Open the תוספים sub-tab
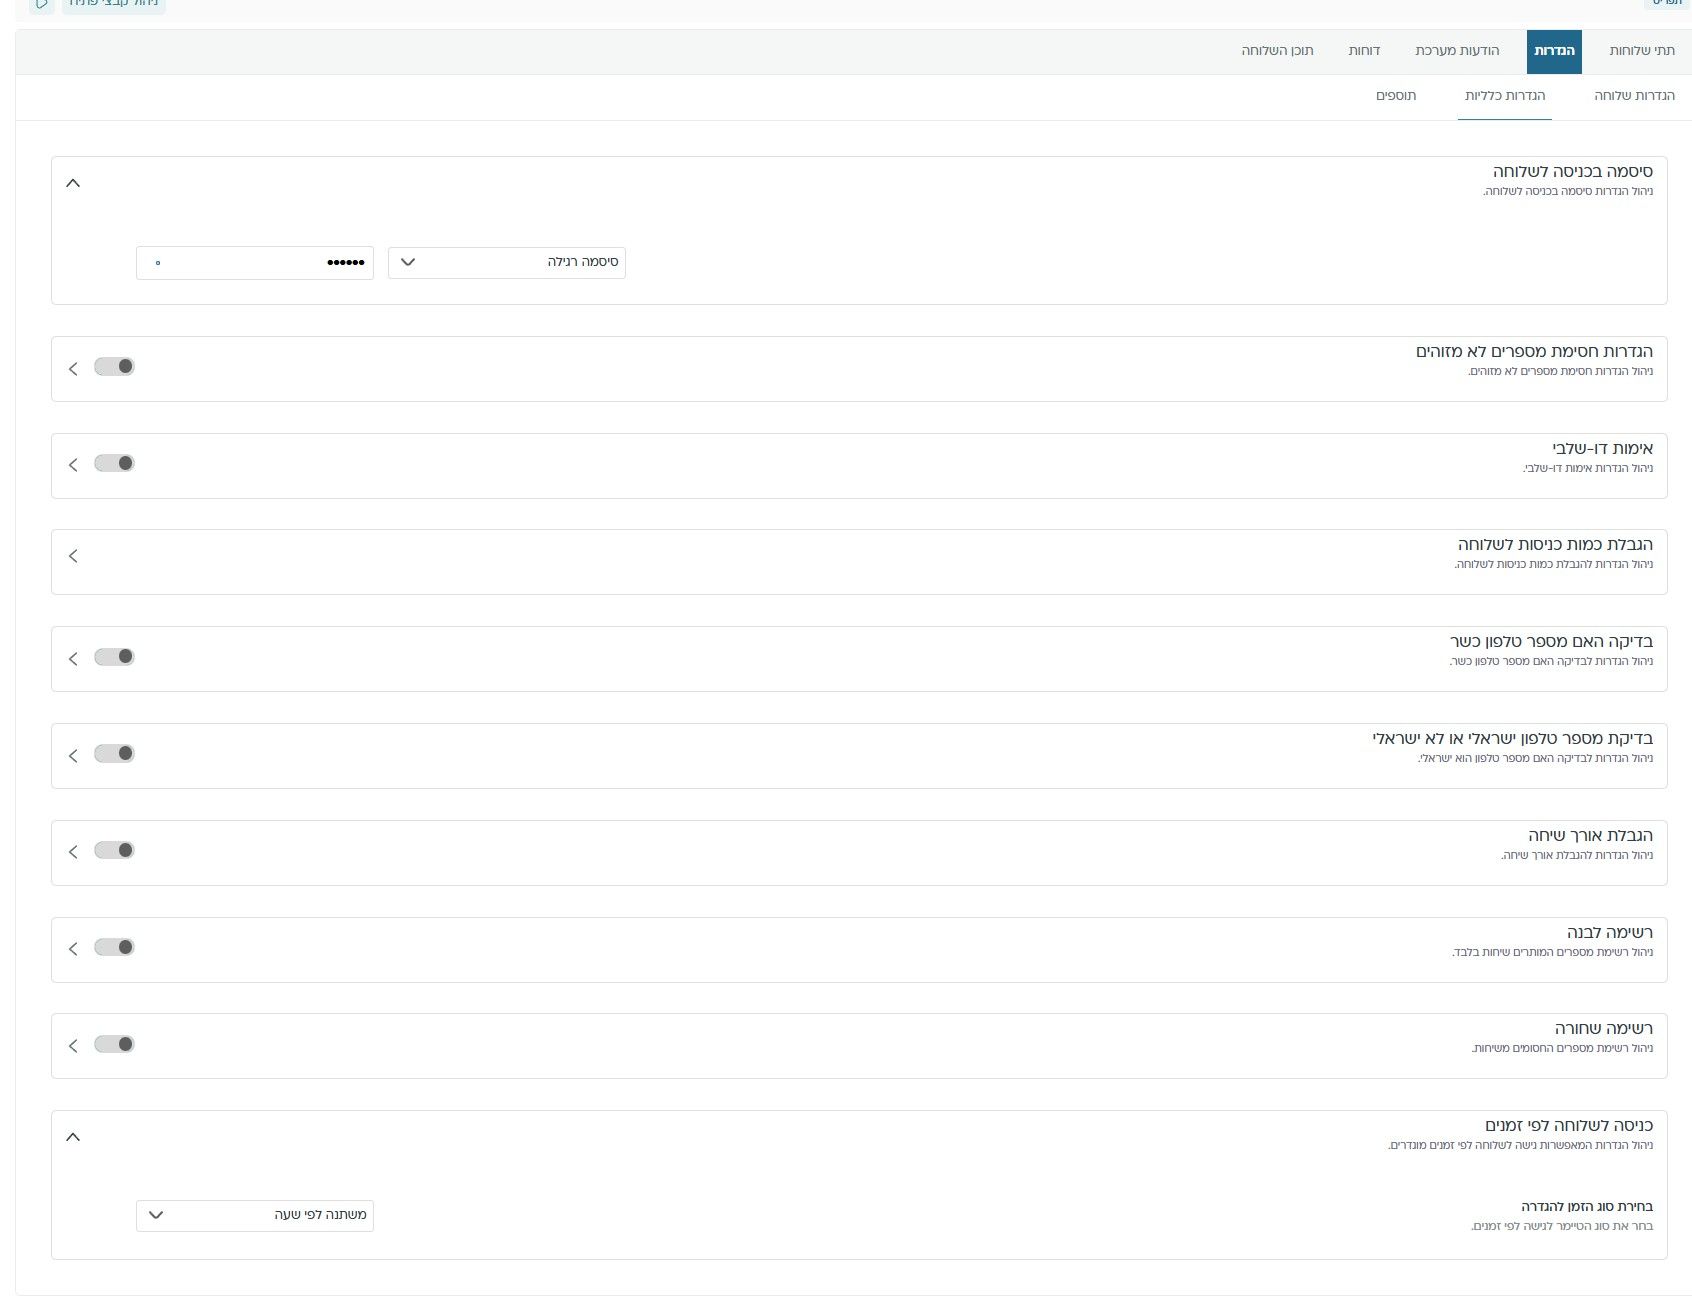This screenshot has width=1692, height=1298. coord(1396,96)
